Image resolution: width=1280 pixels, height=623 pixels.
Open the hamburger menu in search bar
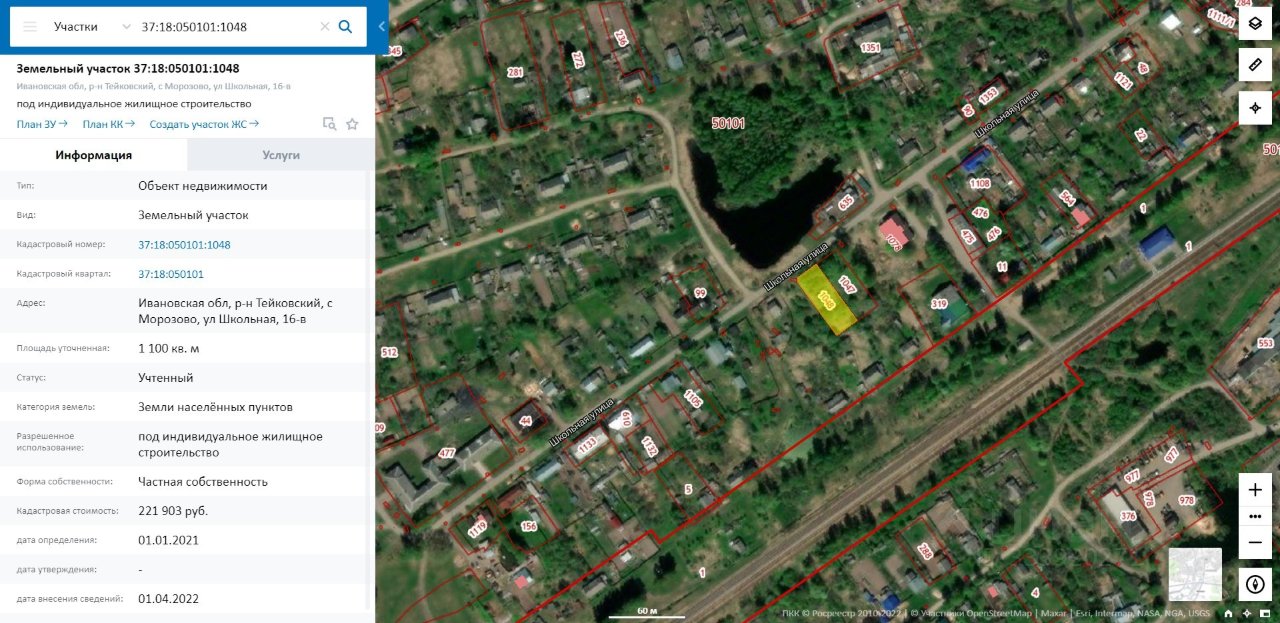coord(30,27)
